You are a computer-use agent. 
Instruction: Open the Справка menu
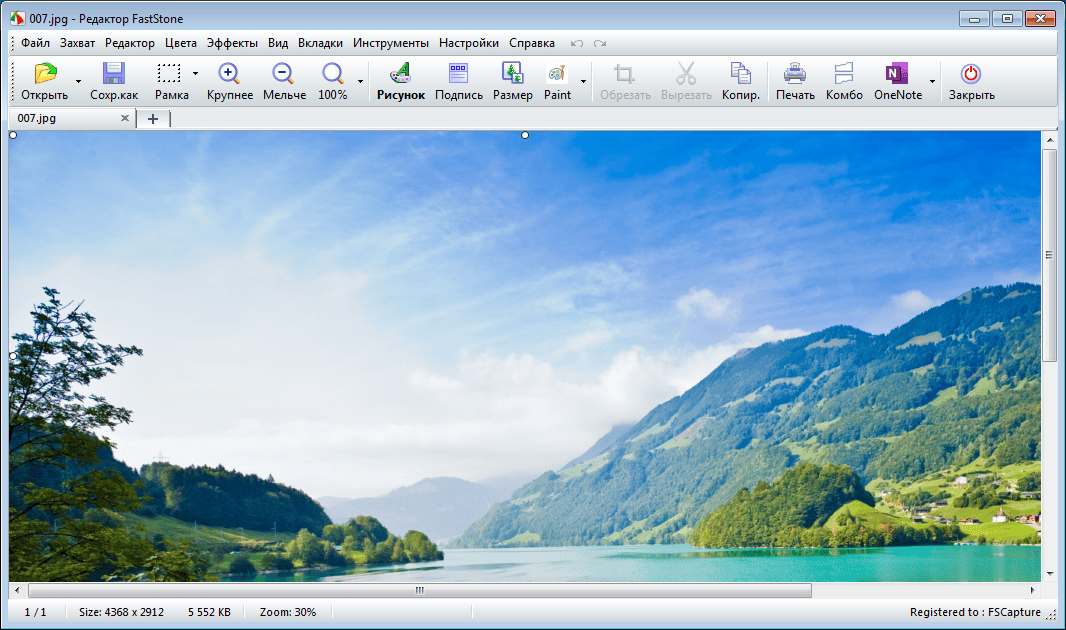(x=532, y=43)
